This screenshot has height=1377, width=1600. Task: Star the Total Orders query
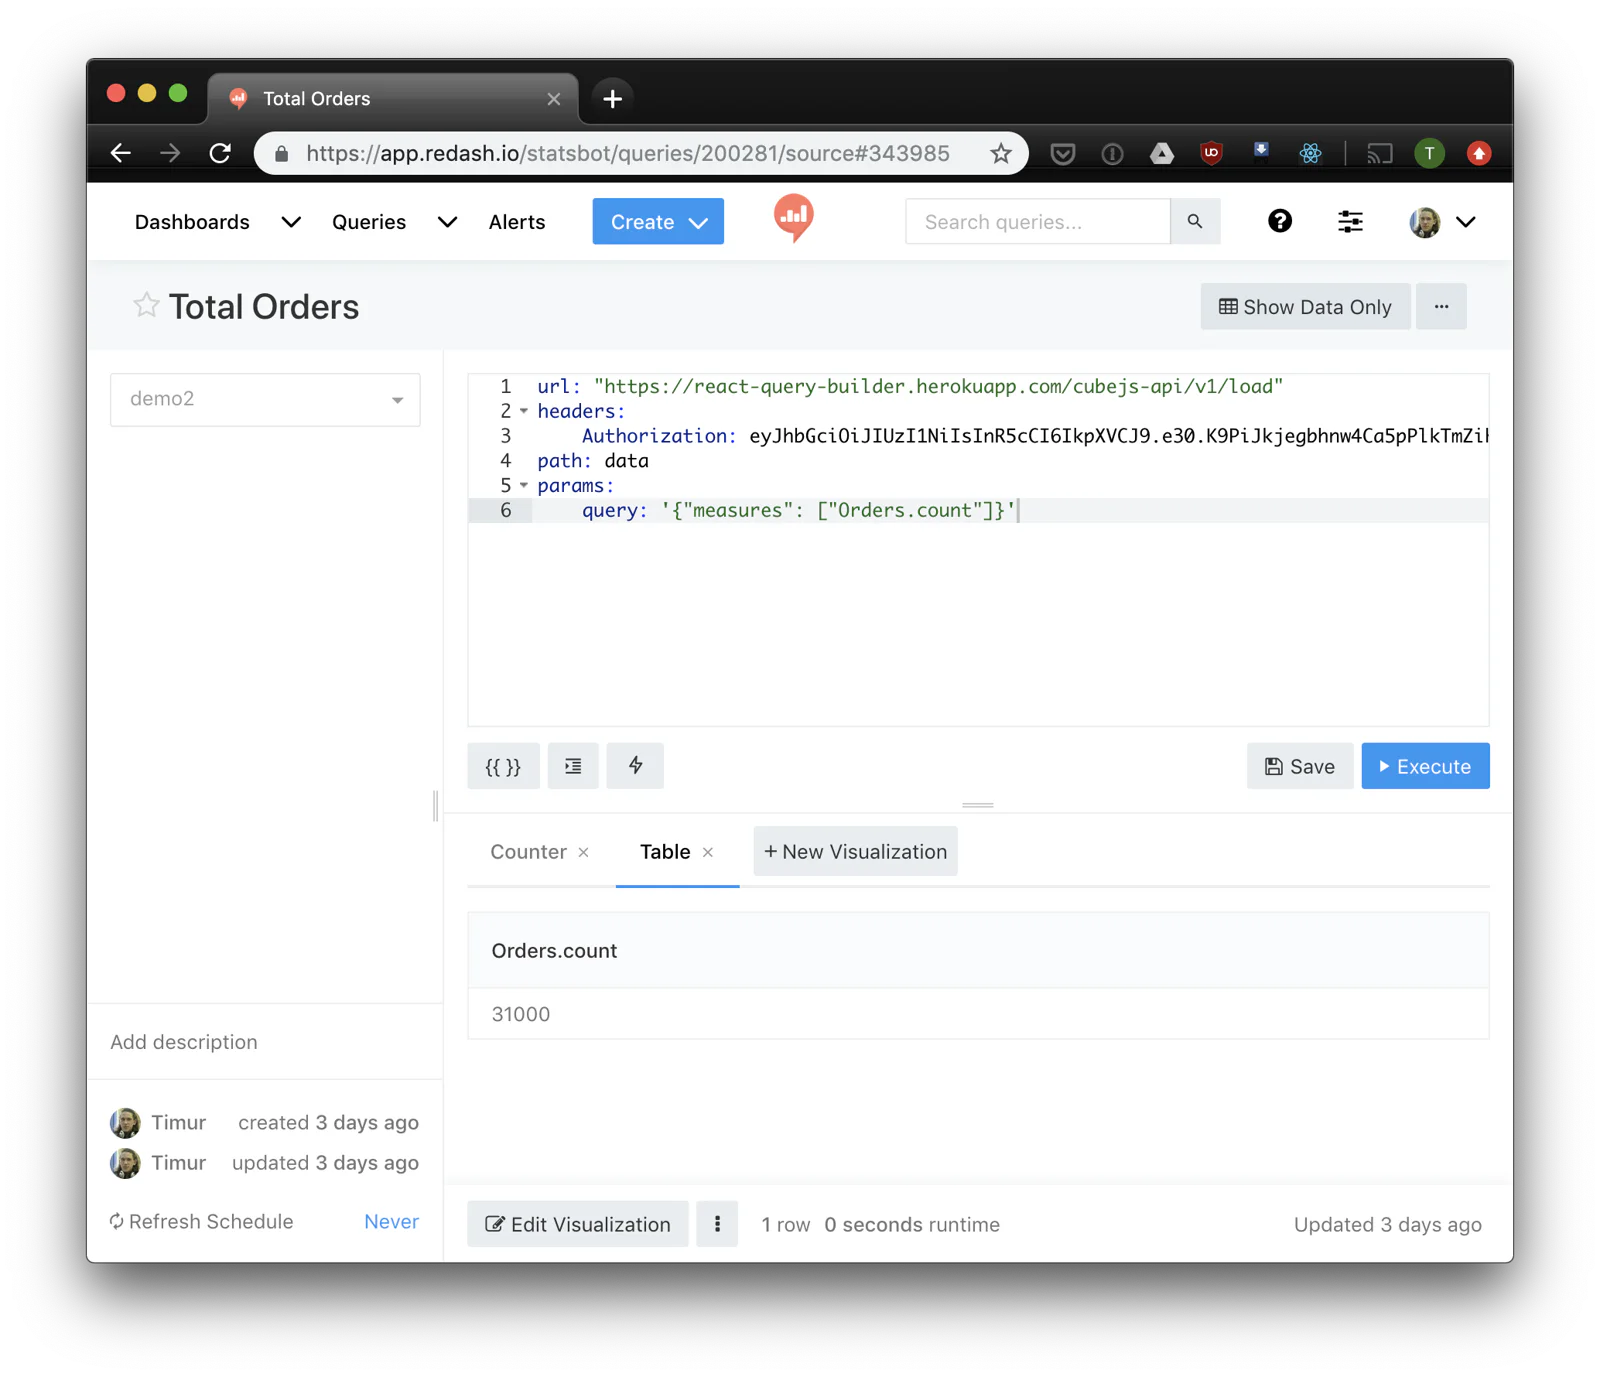pos(146,305)
